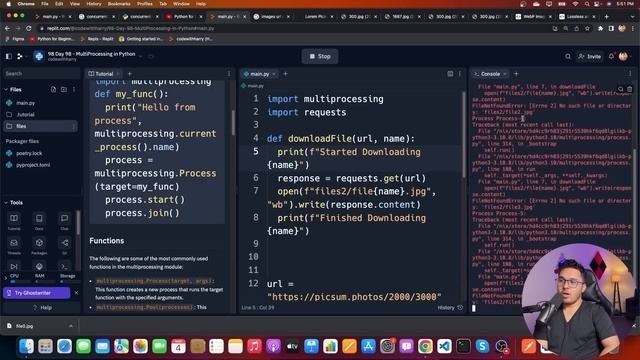The height and width of the screenshot is (360, 640).
Task: Expand the CPU RAM Storage resources row
Action: [x=5, y=278]
